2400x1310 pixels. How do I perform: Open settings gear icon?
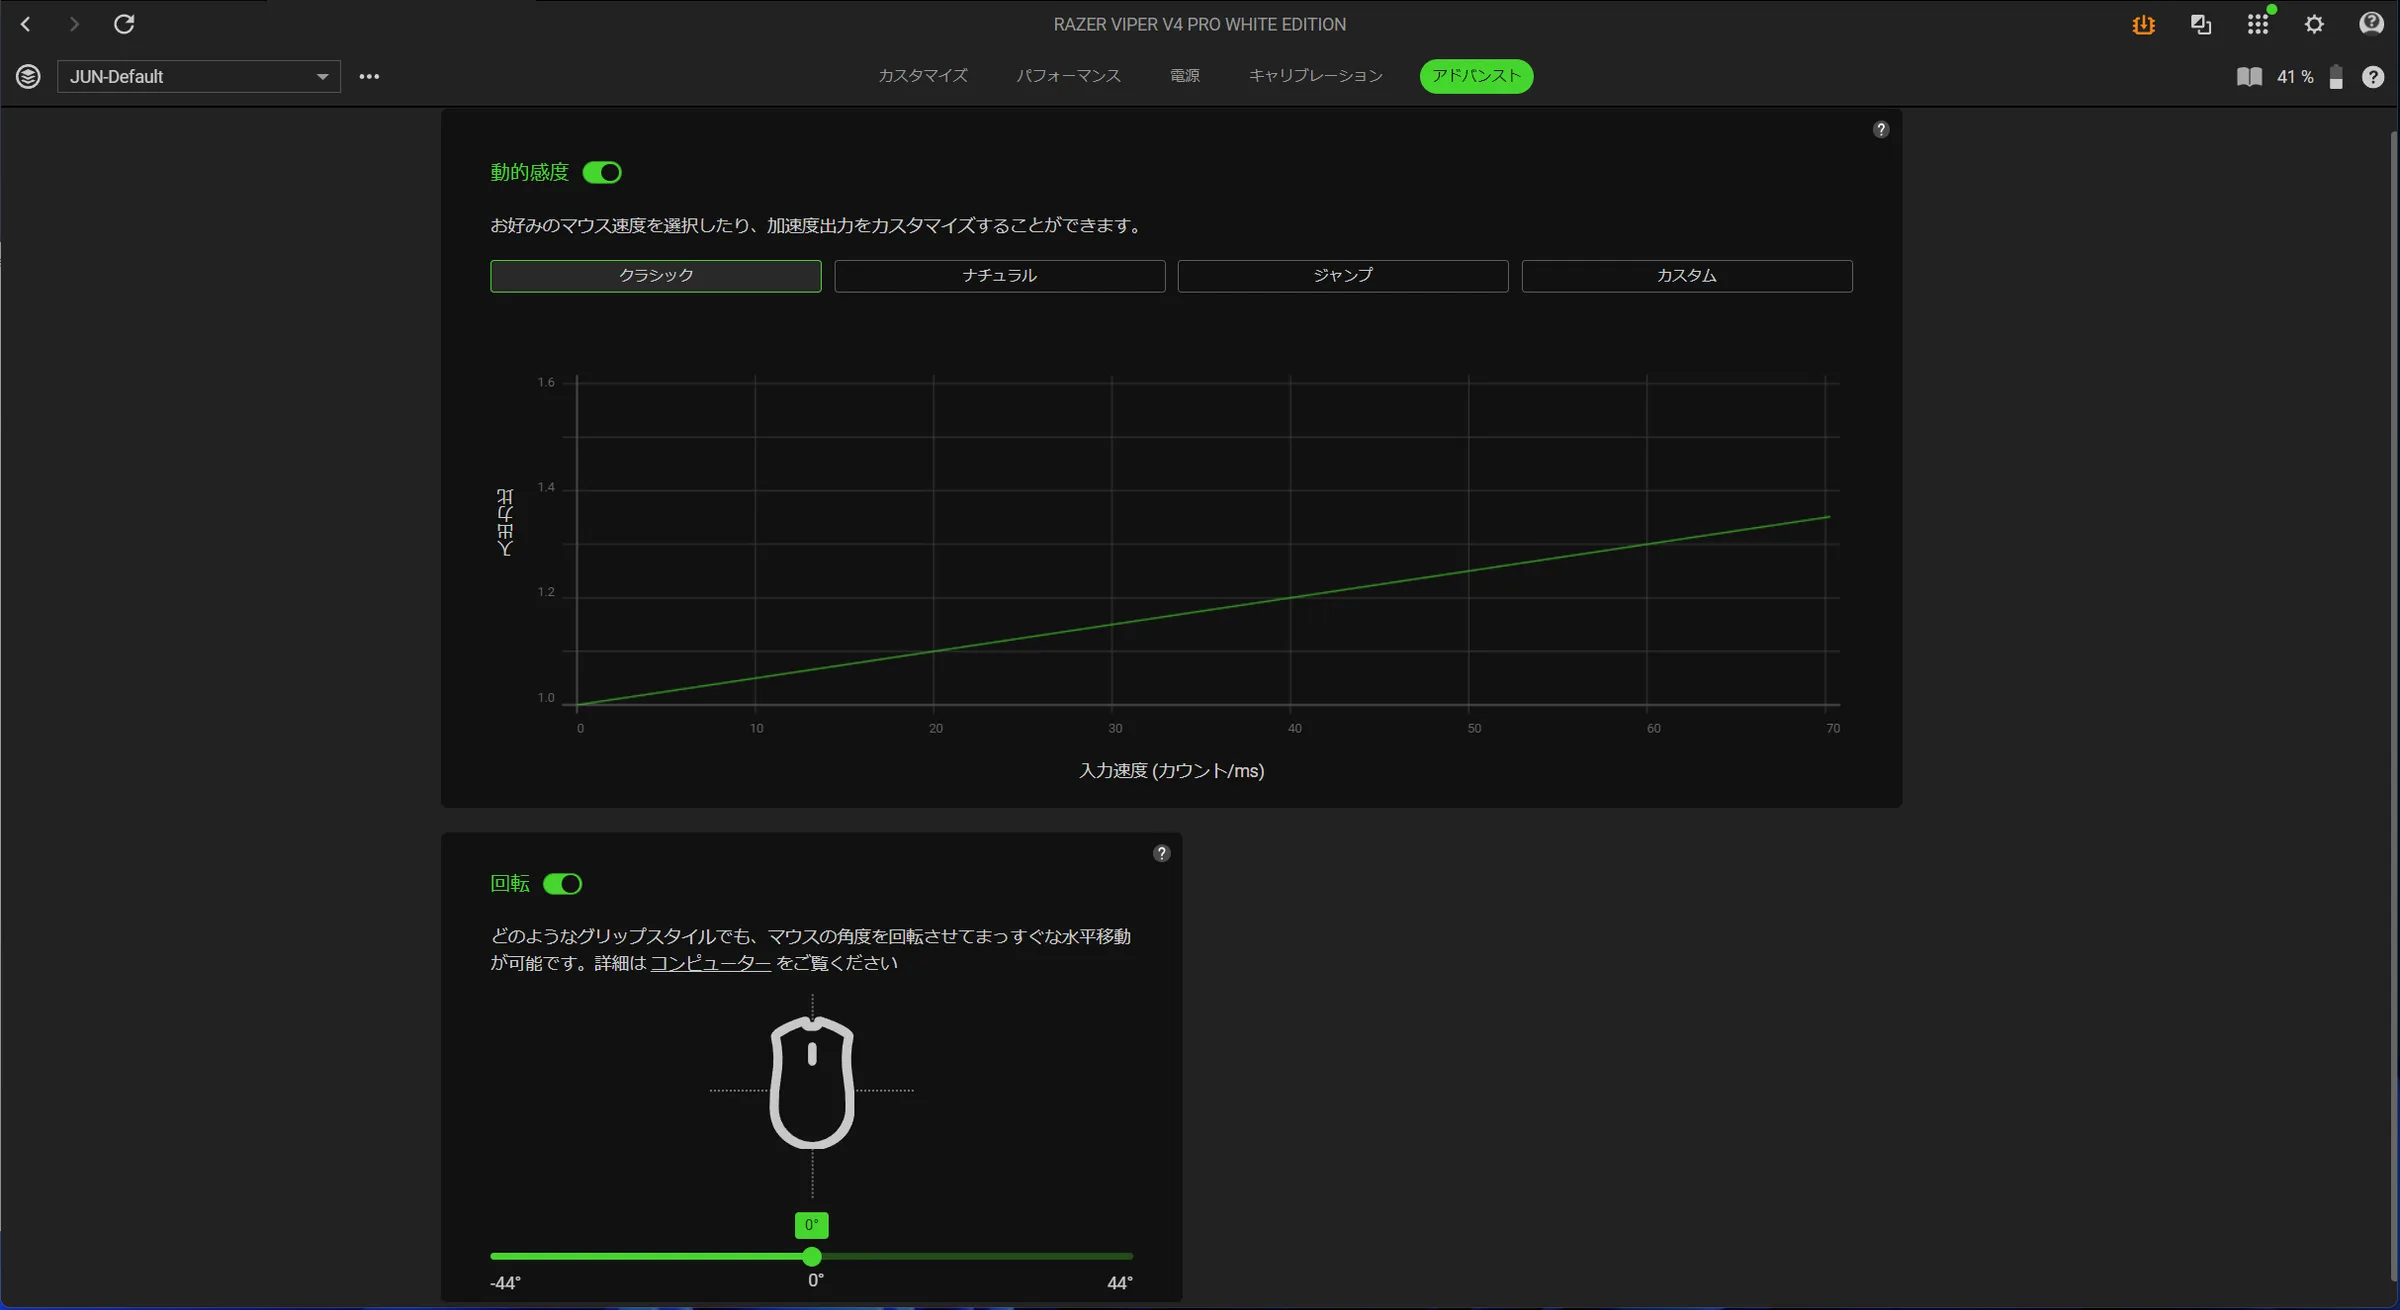[2315, 25]
